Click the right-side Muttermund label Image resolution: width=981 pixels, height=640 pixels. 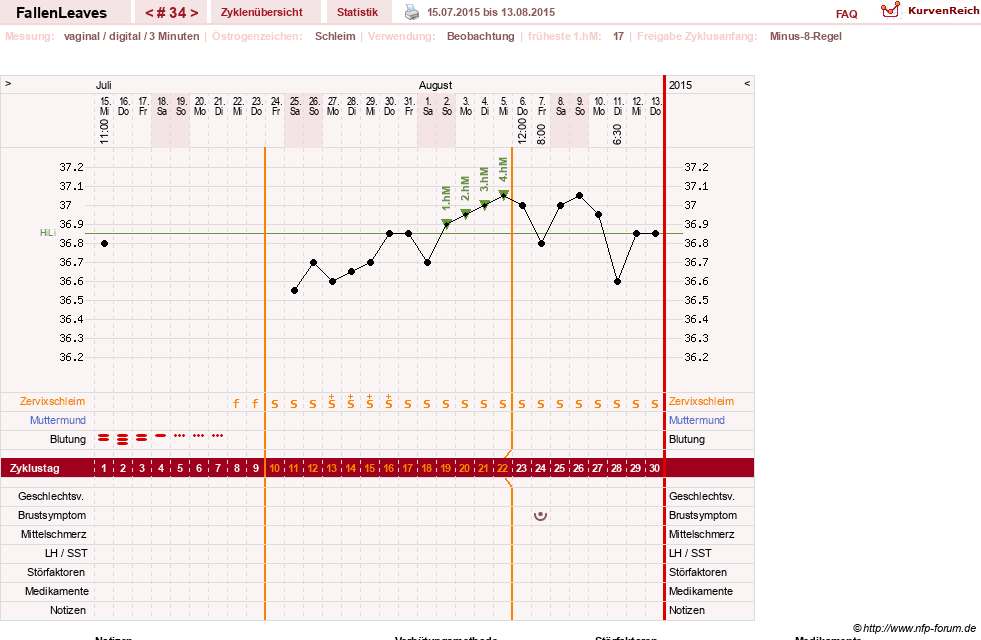[697, 420]
